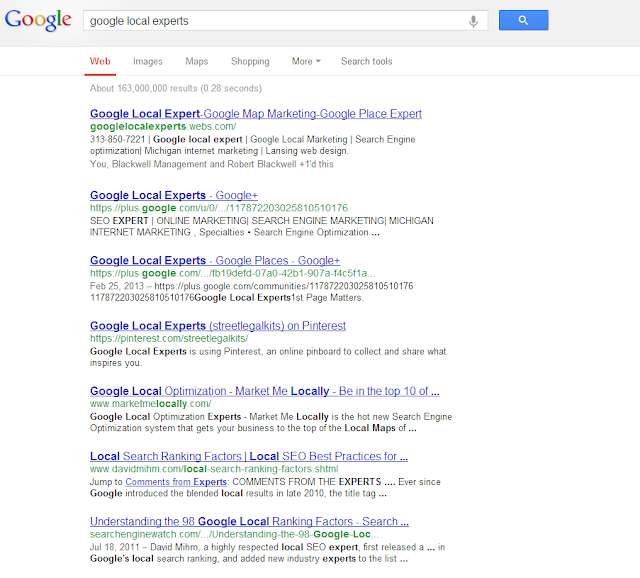
Task: Click the 'You, Blackwell Management and Robert Blackwell +1'd this' line
Action: (x=211, y=164)
